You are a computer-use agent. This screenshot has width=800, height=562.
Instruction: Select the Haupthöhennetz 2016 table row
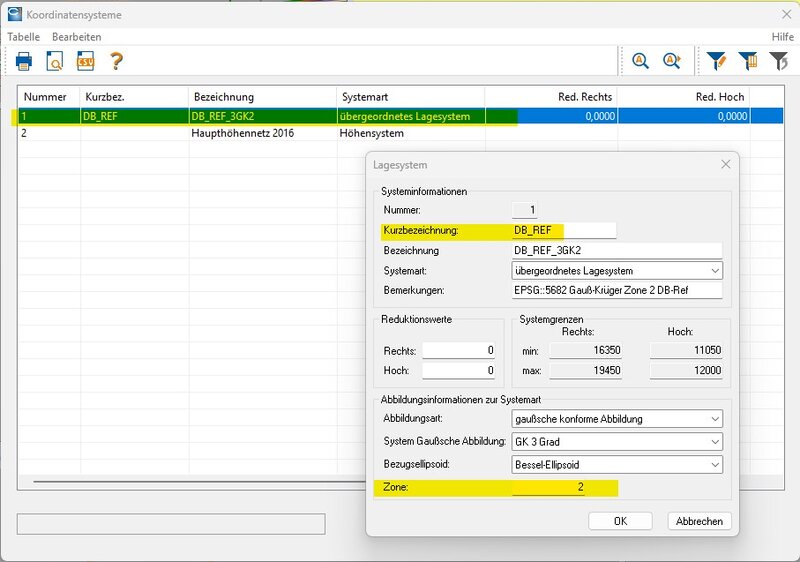(240, 133)
